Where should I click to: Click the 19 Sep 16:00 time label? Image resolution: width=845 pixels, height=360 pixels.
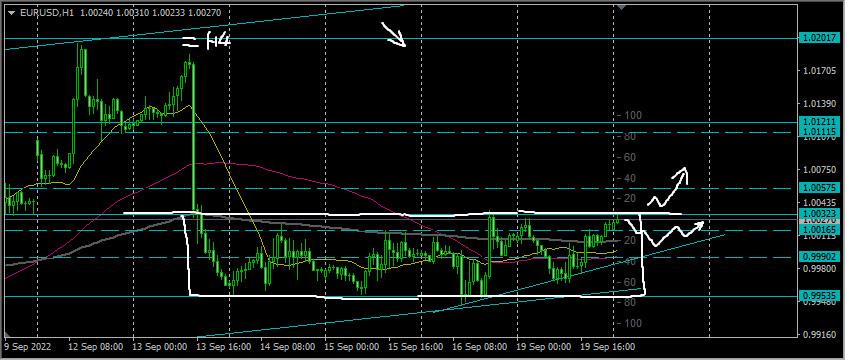pyautogui.click(x=608, y=347)
